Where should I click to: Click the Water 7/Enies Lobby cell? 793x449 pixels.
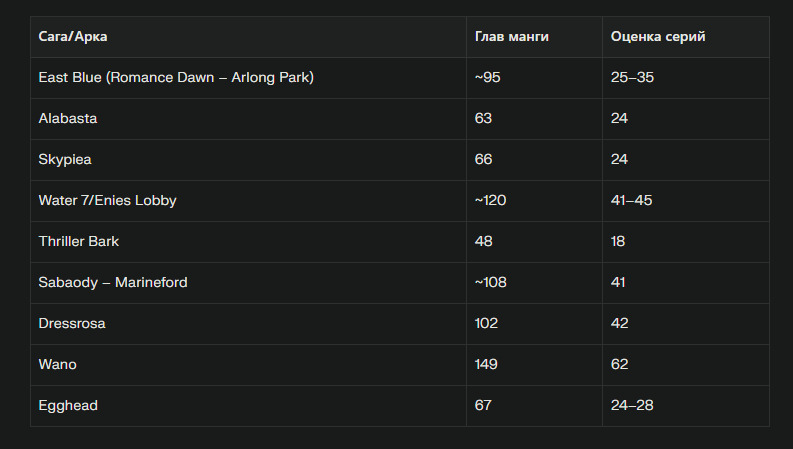tap(107, 201)
